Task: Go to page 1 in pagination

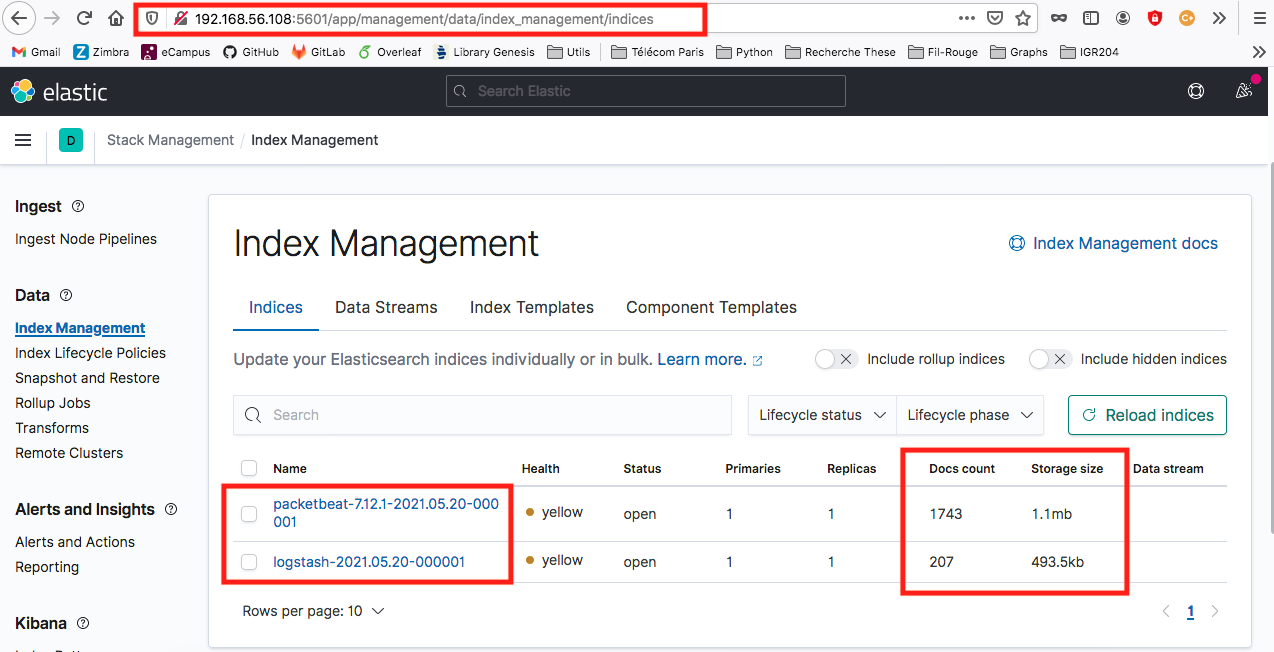Action: click(1190, 612)
